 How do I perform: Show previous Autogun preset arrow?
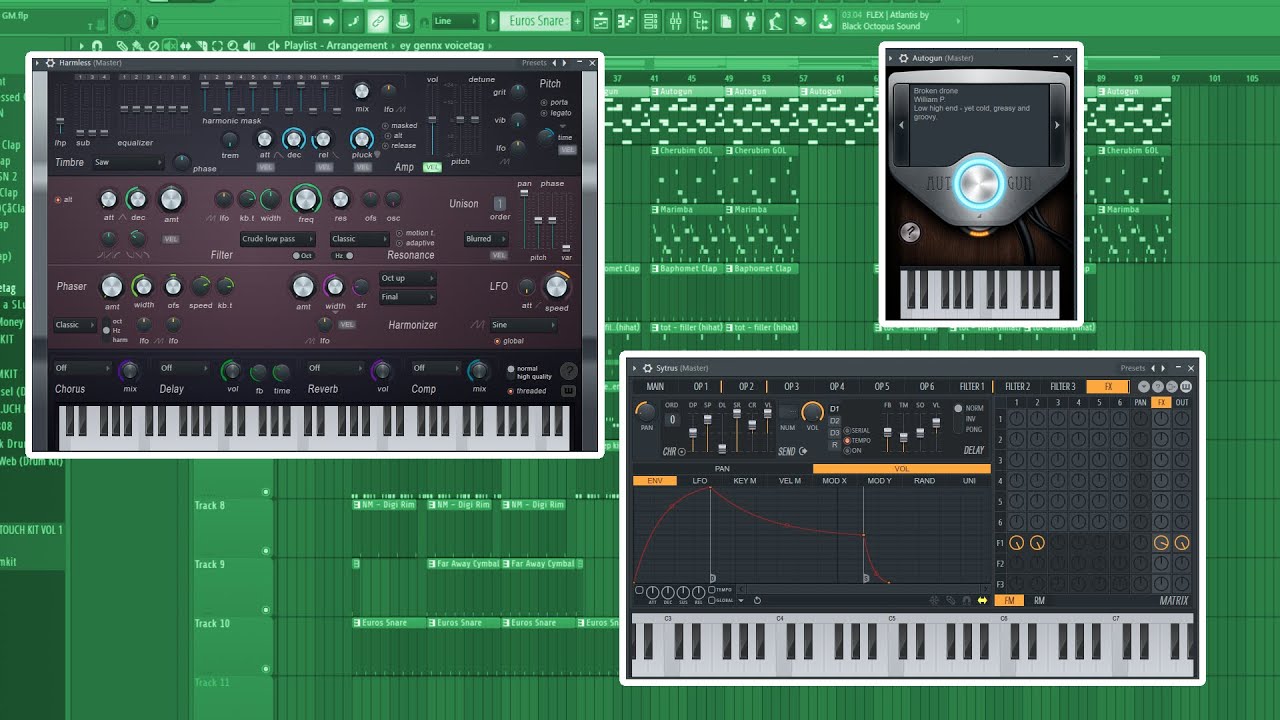click(x=902, y=125)
